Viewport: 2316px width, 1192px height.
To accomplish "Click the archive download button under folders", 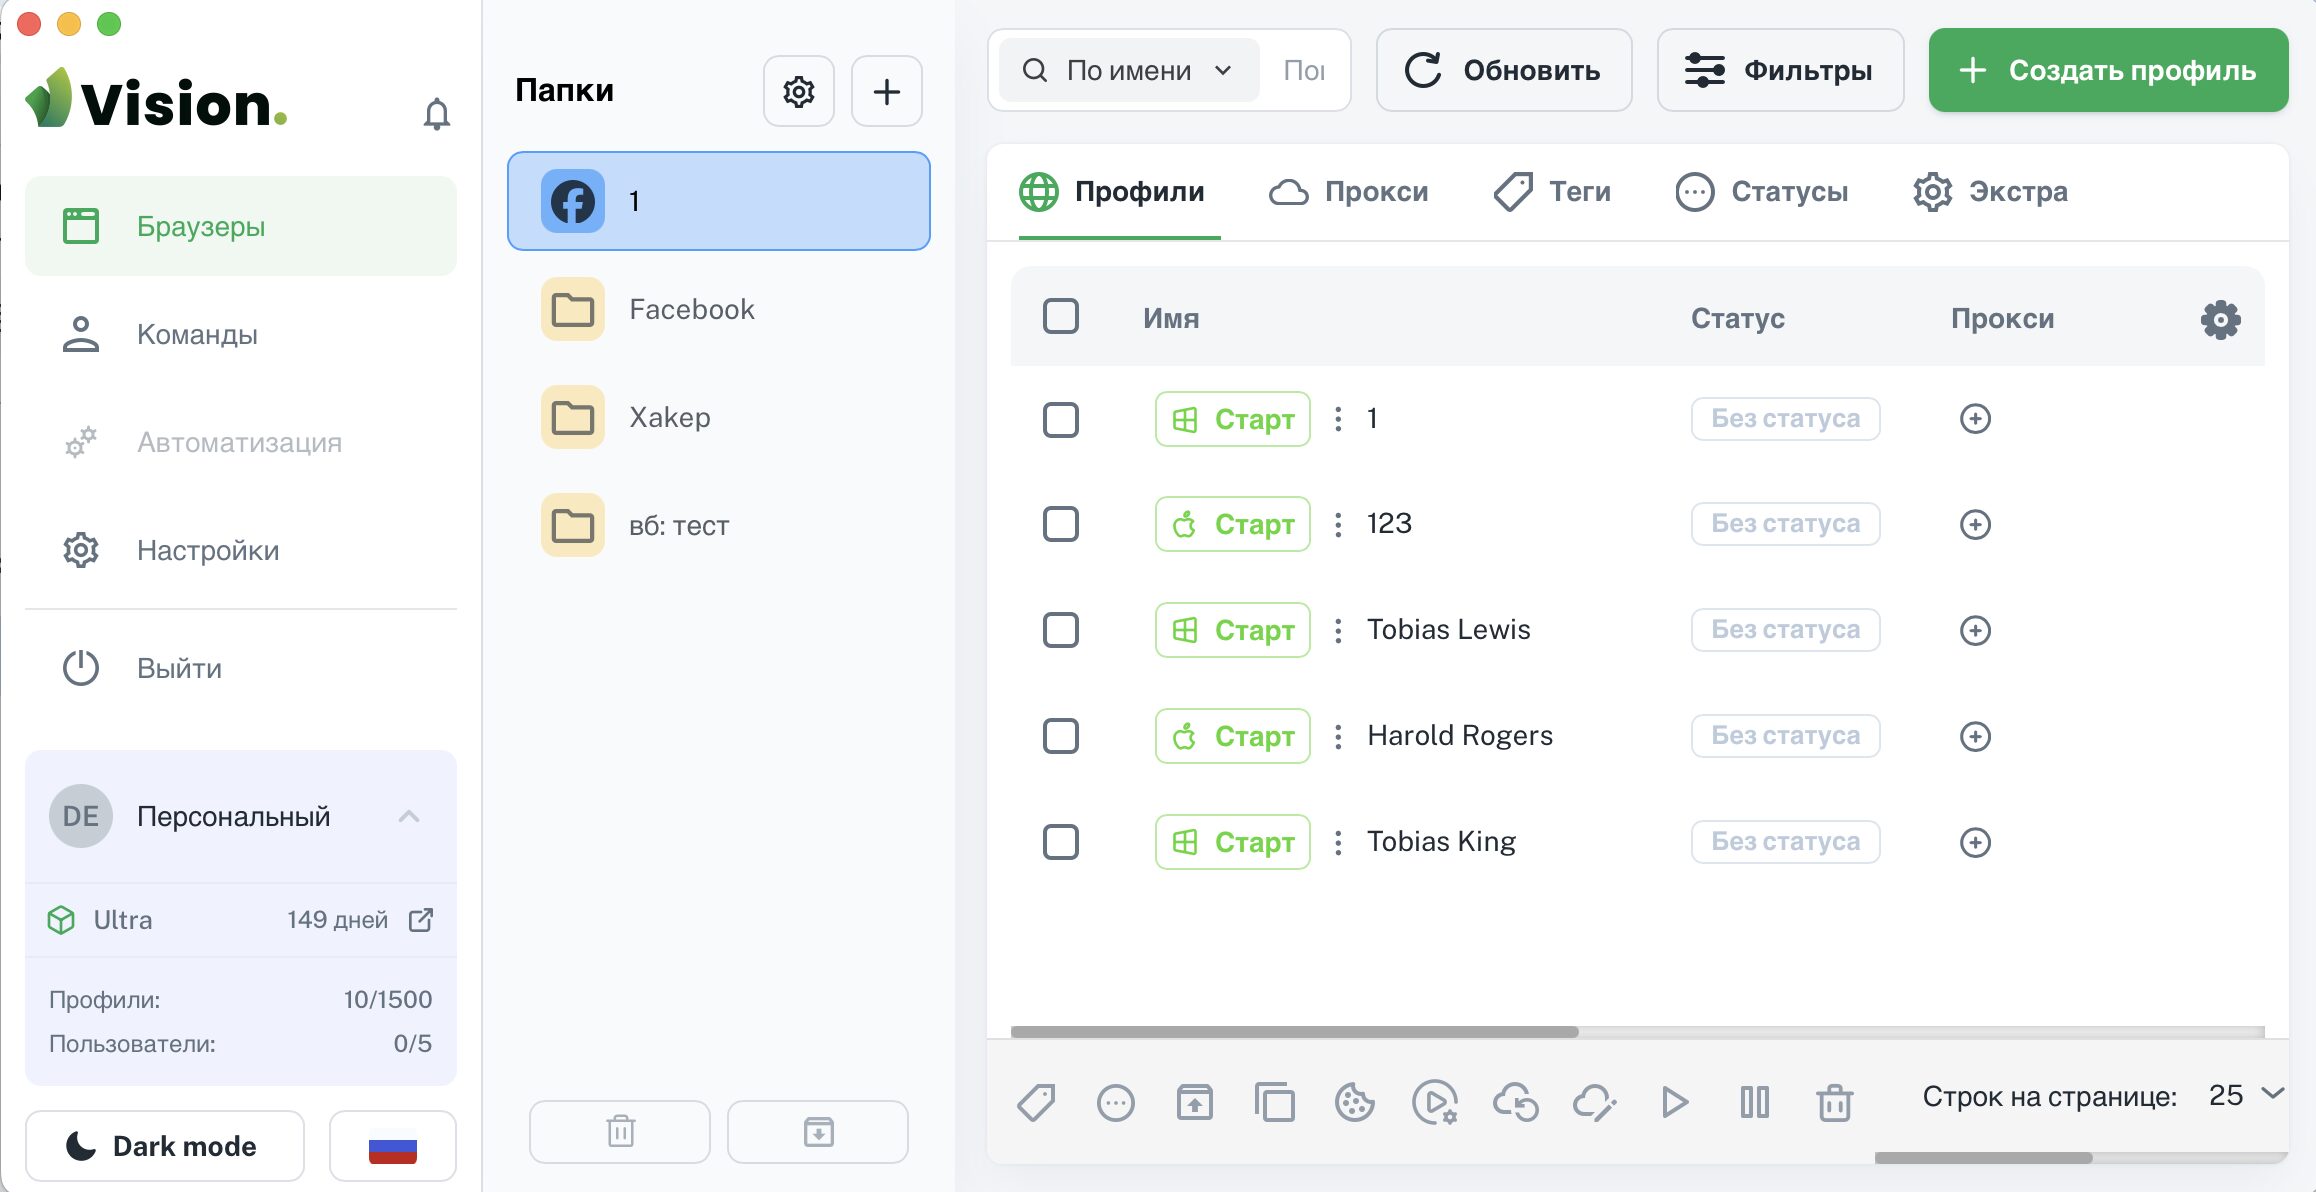I will coord(818,1132).
